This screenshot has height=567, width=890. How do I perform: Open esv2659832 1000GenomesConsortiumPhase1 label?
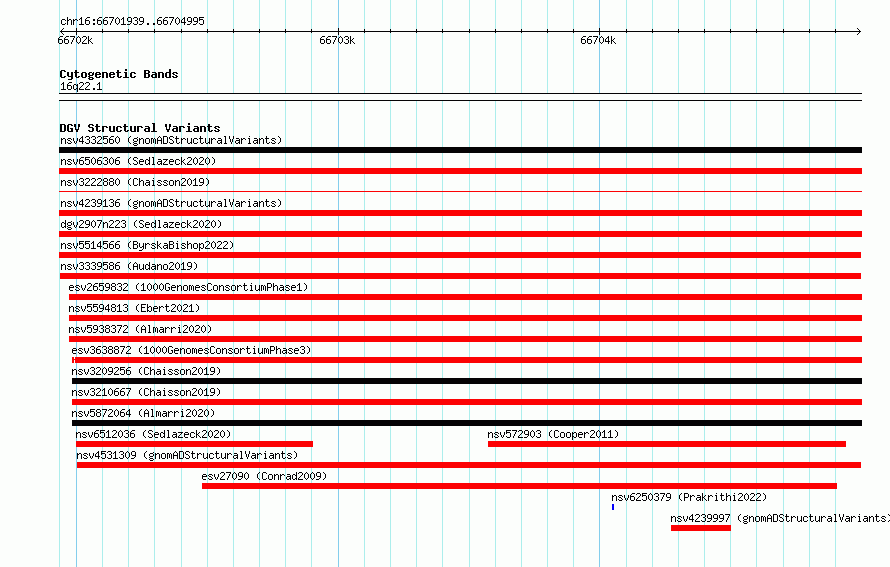[x=188, y=287]
